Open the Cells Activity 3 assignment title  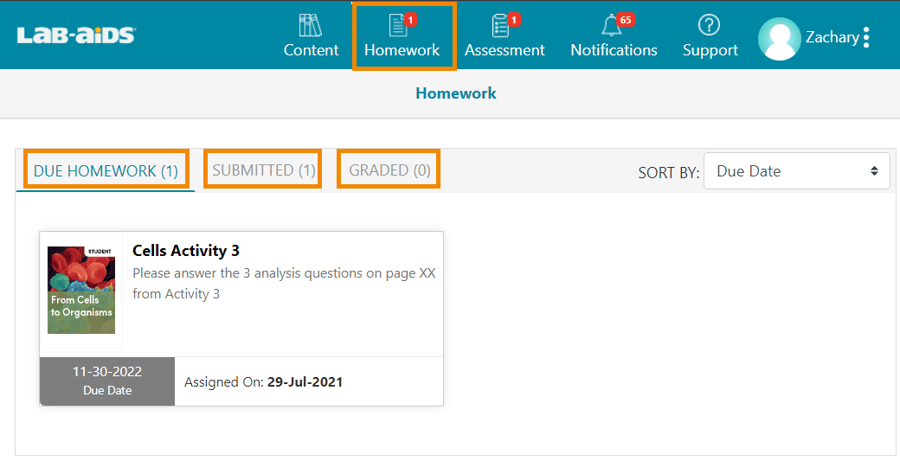pos(186,251)
